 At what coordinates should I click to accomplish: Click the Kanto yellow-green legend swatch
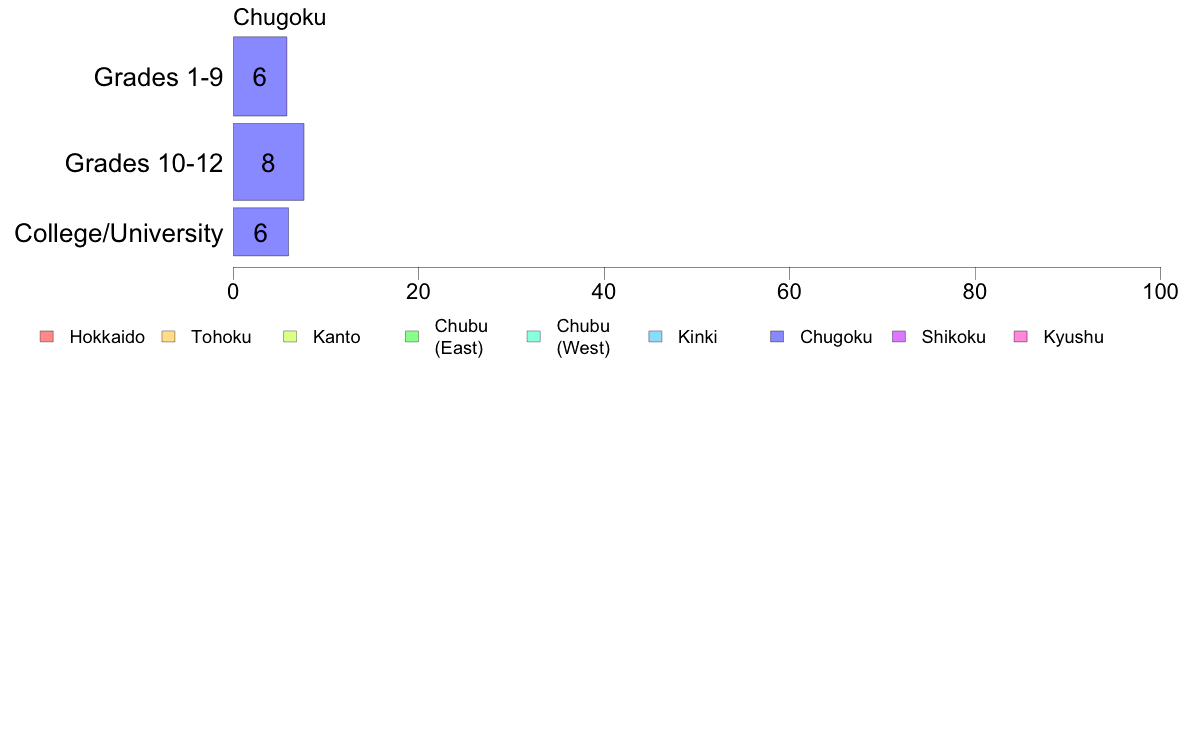click(290, 337)
